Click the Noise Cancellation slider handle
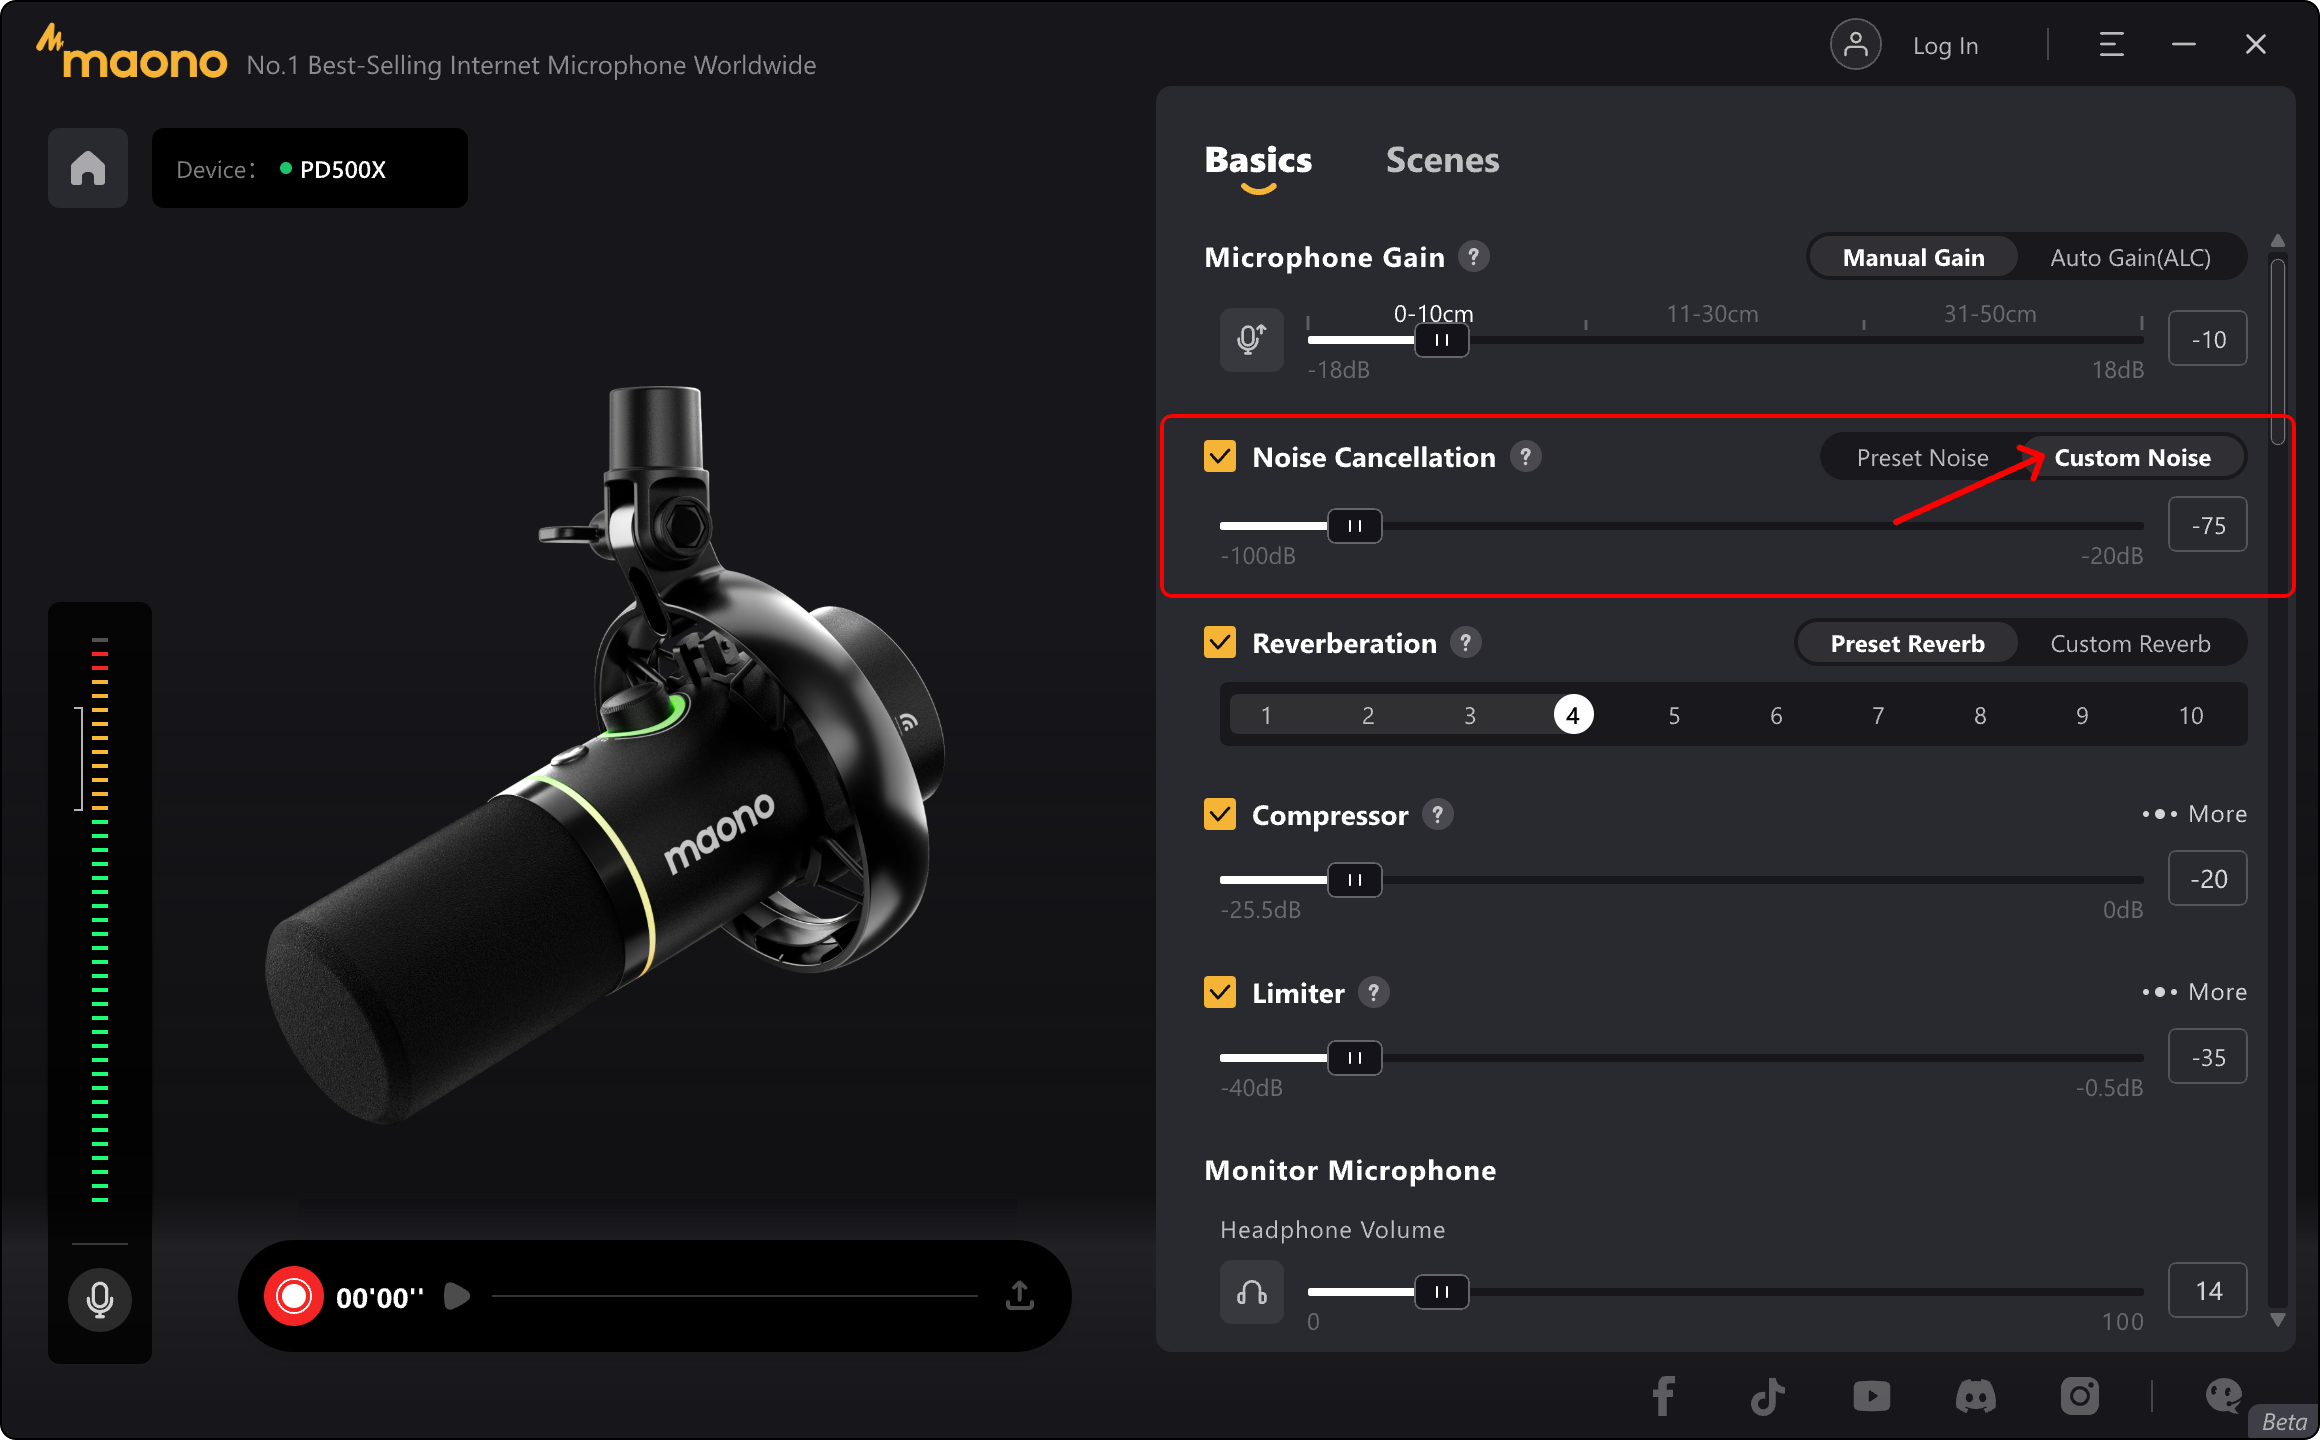 click(1354, 526)
